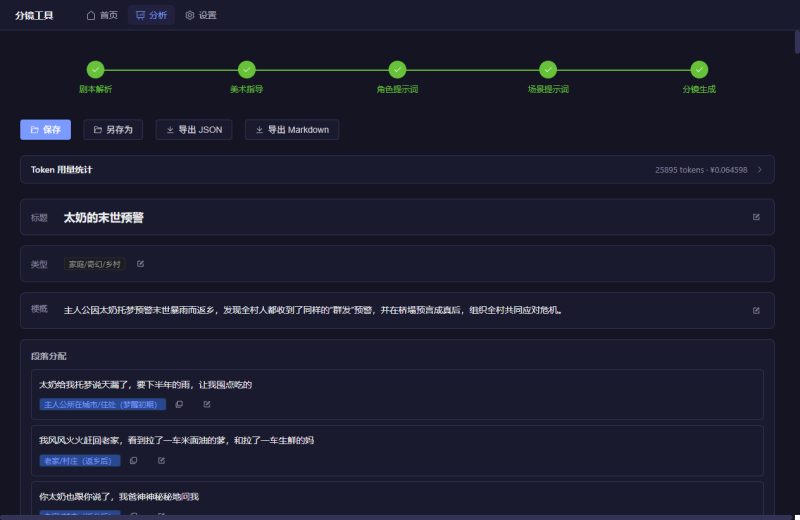Open the 场景提示词 step
Screen dimensions: 800x520
coord(548,70)
